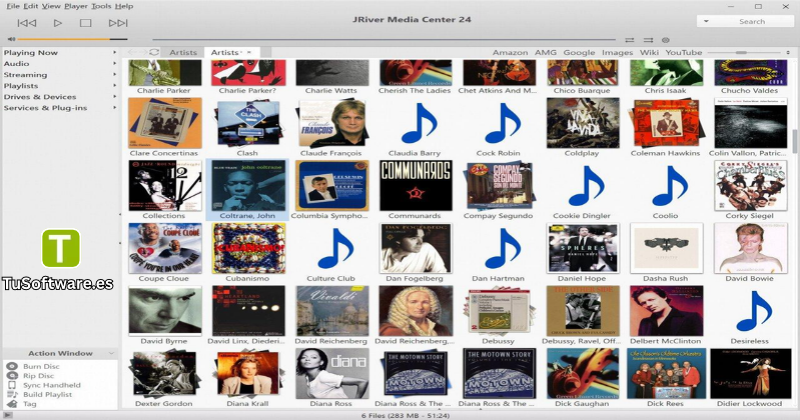800x420 pixels.
Task: Open the Coldplay artist thumbnail
Action: click(x=583, y=123)
